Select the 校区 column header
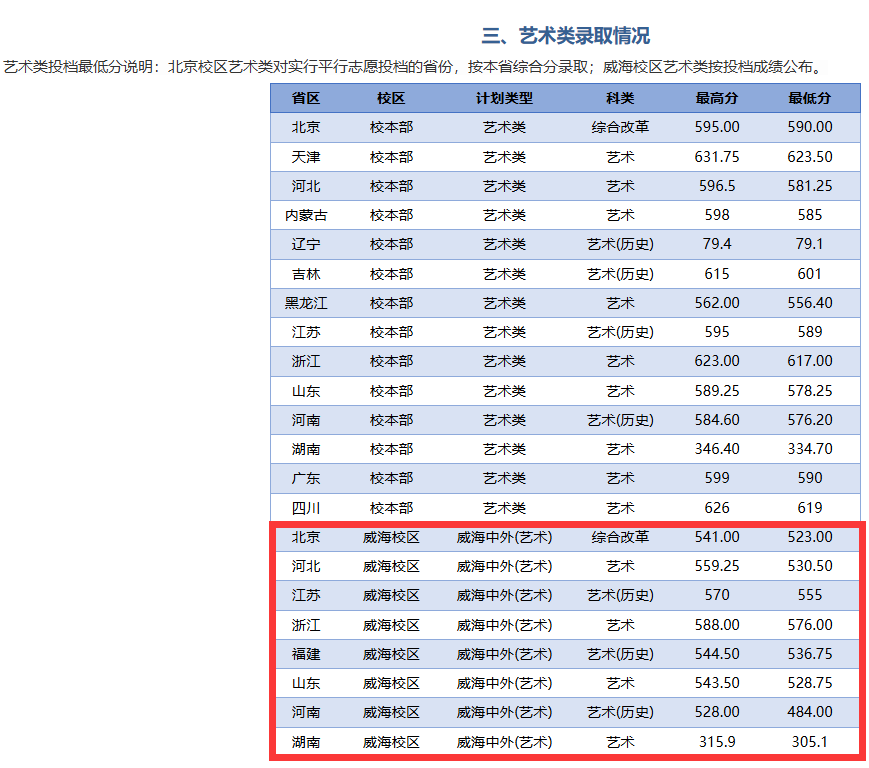Image resolution: width=869 pixels, height=768 pixels. tap(391, 99)
